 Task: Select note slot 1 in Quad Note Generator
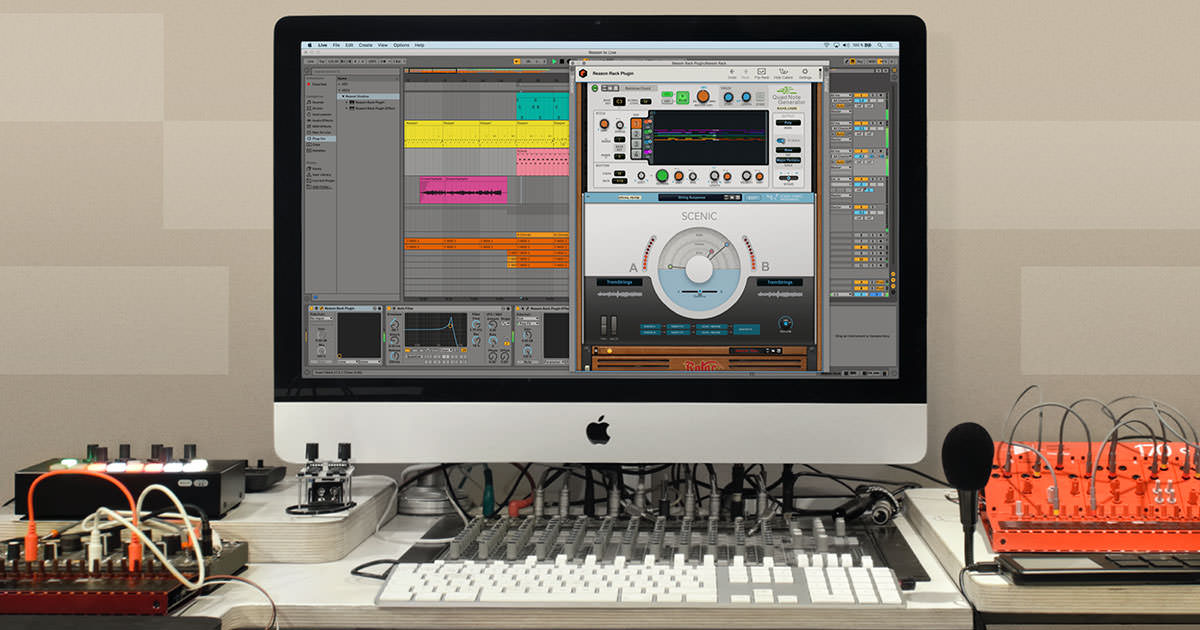(636, 123)
